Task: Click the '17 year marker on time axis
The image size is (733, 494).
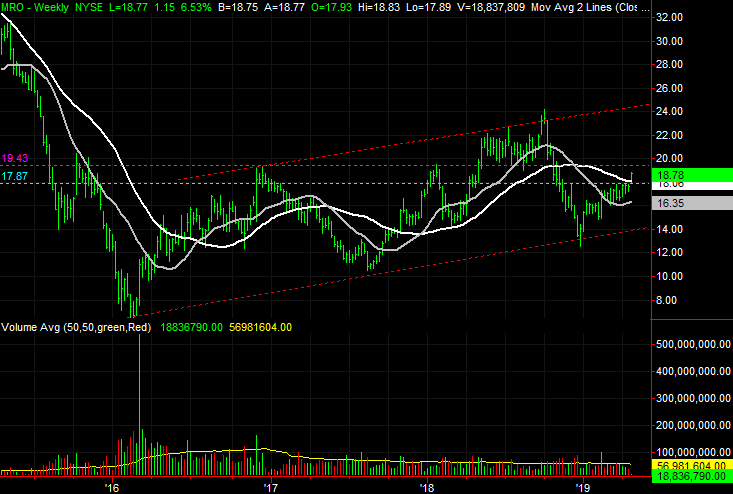Action: tap(270, 488)
